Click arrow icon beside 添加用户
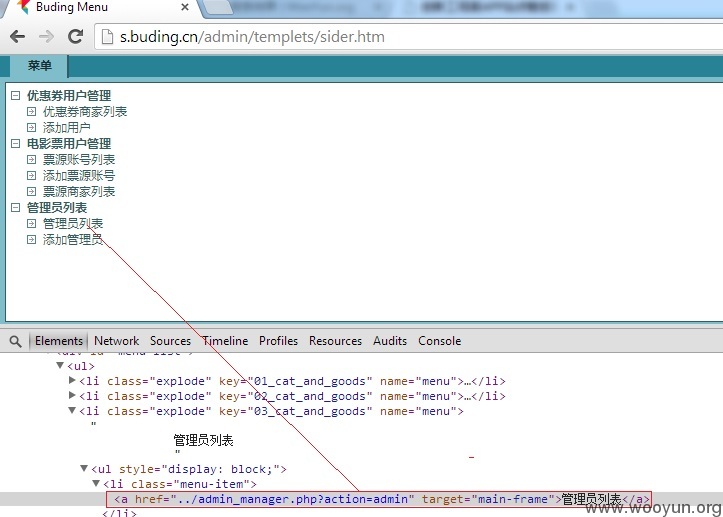The width and height of the screenshot is (723, 517). point(31,127)
